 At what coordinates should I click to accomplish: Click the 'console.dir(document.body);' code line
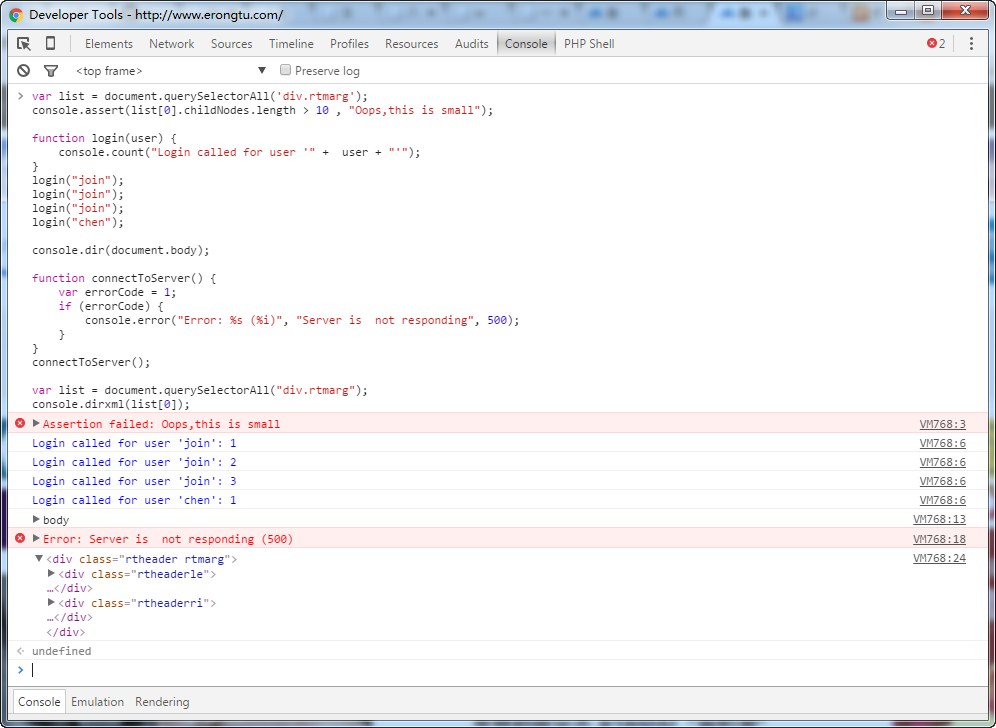point(121,250)
